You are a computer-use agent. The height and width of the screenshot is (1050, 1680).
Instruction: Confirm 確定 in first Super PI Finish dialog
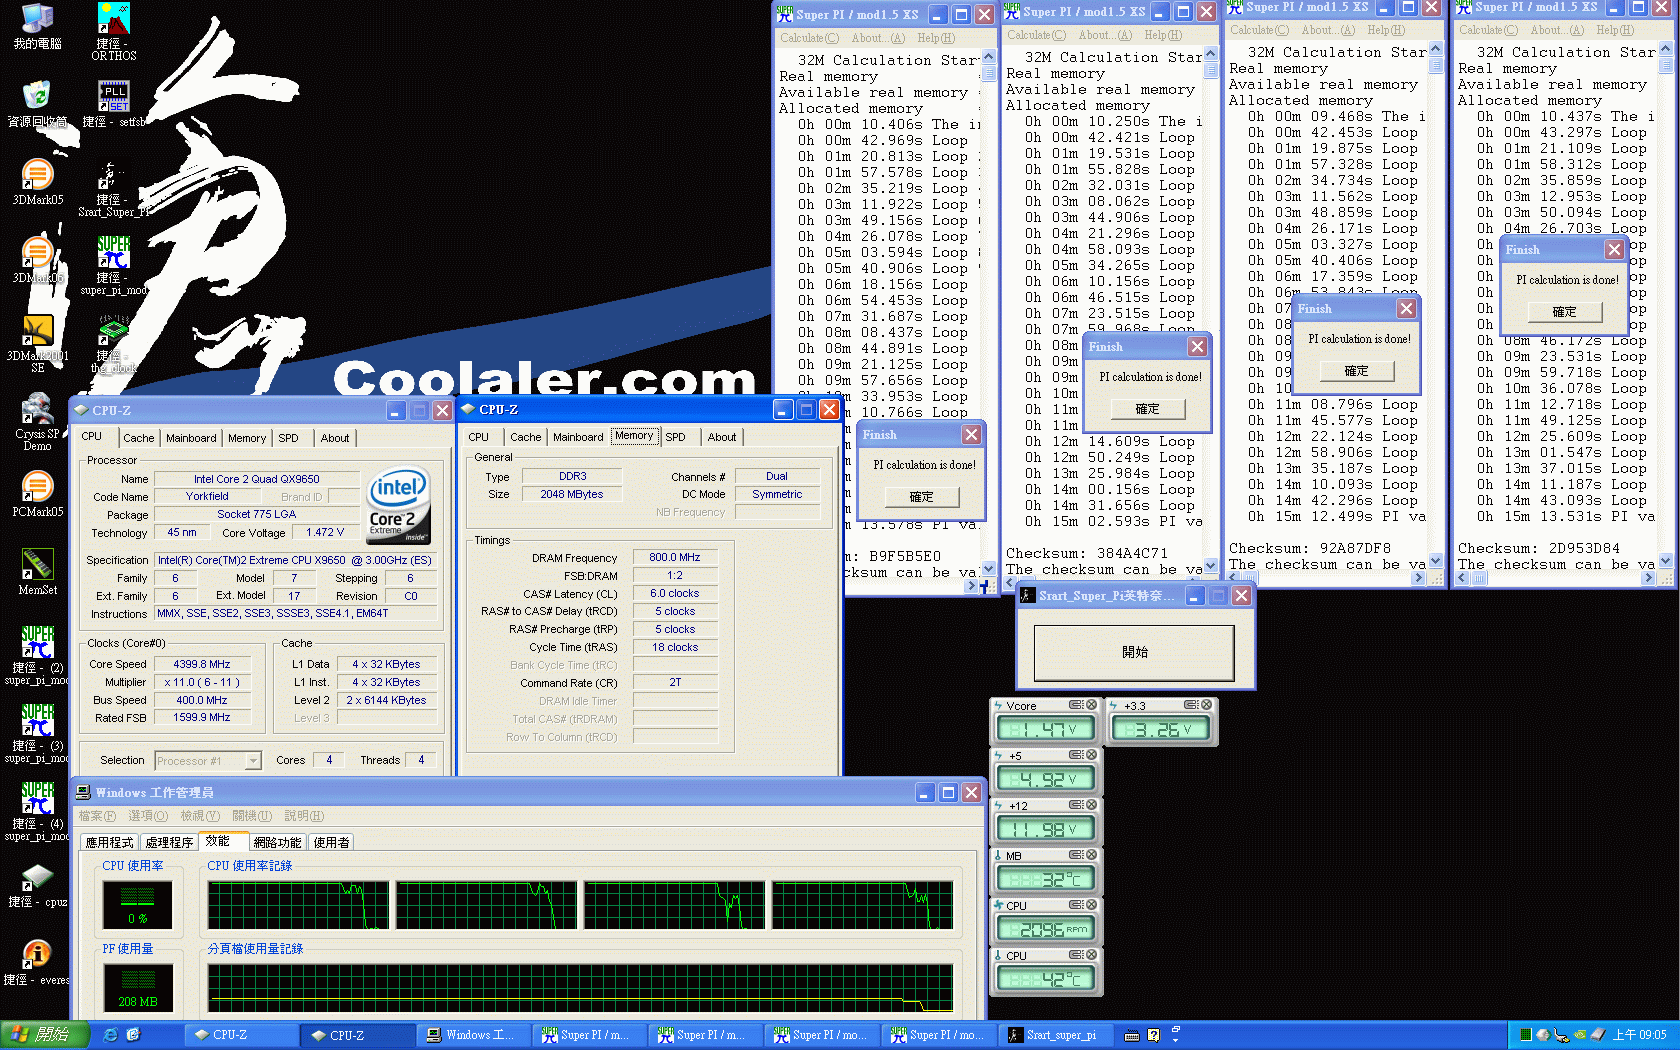point(921,497)
